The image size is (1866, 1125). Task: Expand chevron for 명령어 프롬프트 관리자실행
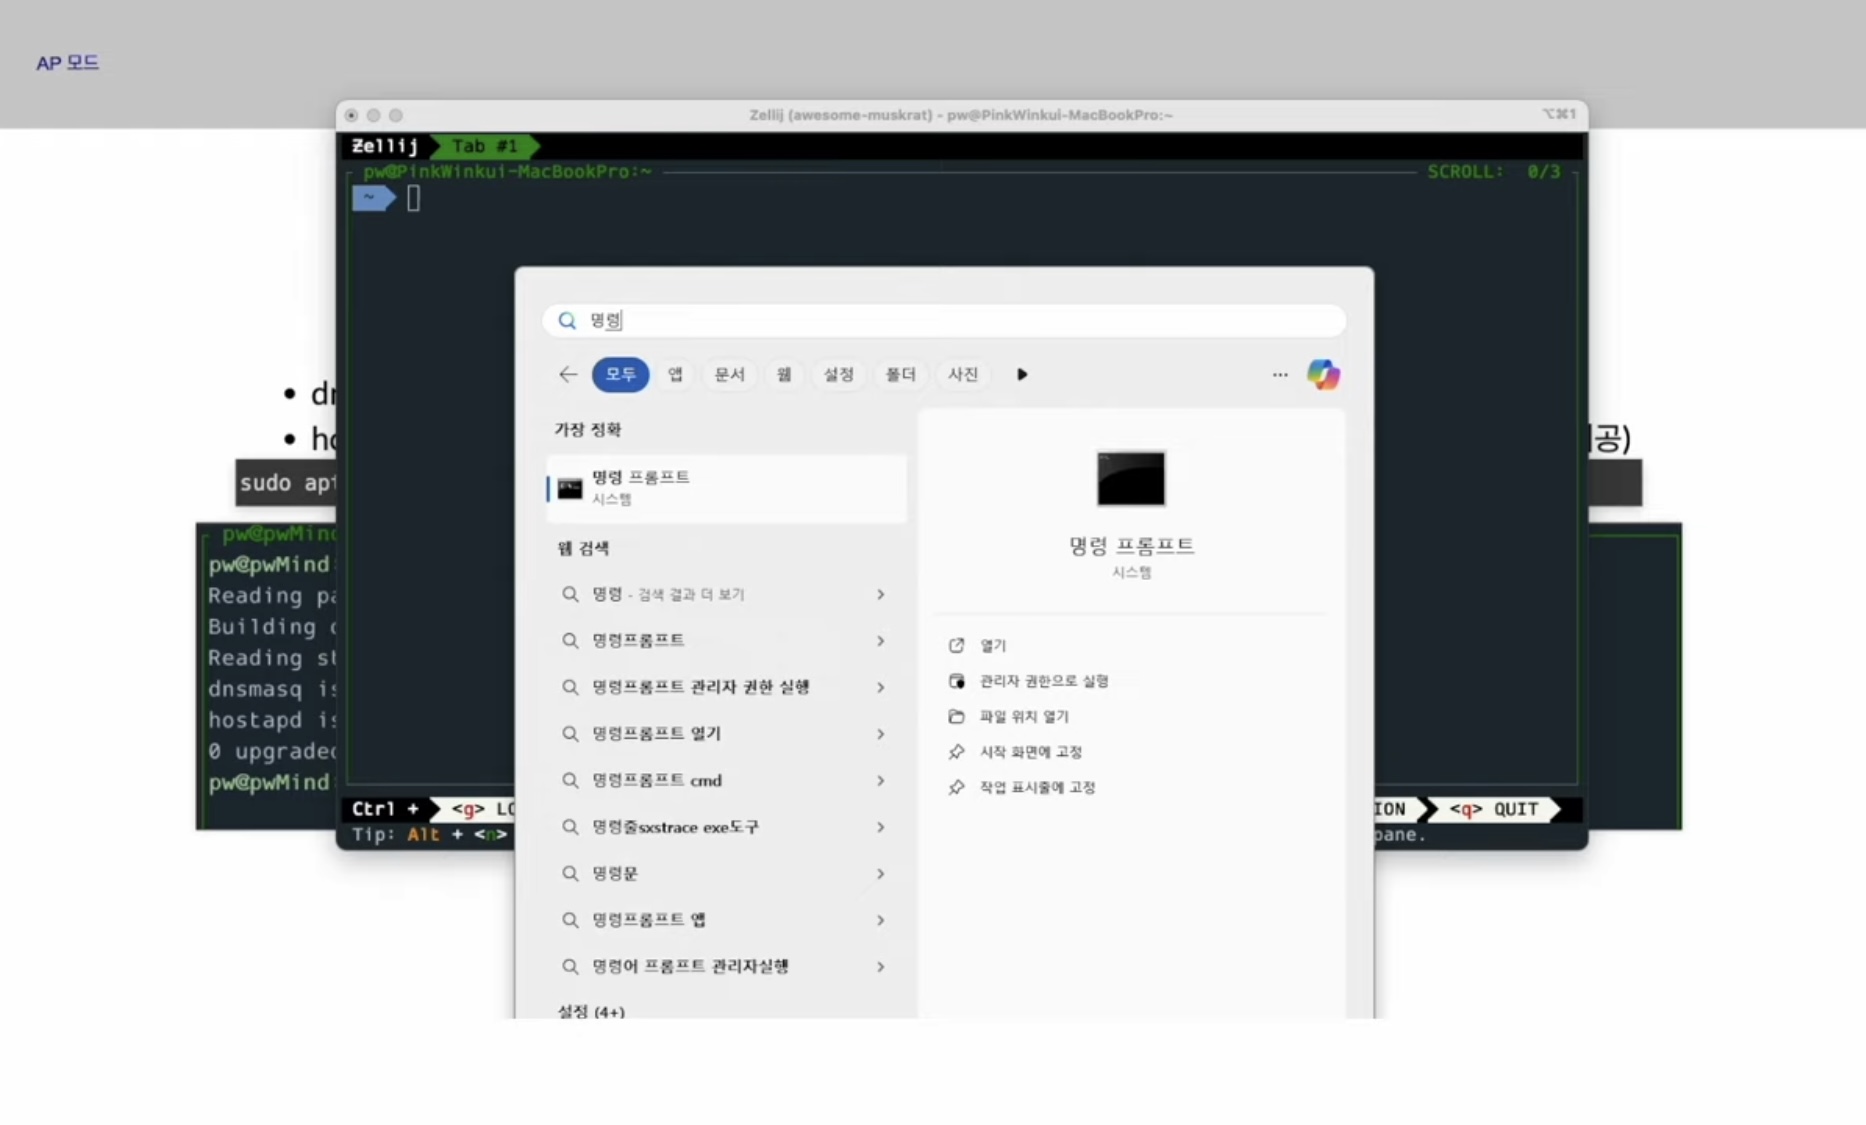point(881,966)
